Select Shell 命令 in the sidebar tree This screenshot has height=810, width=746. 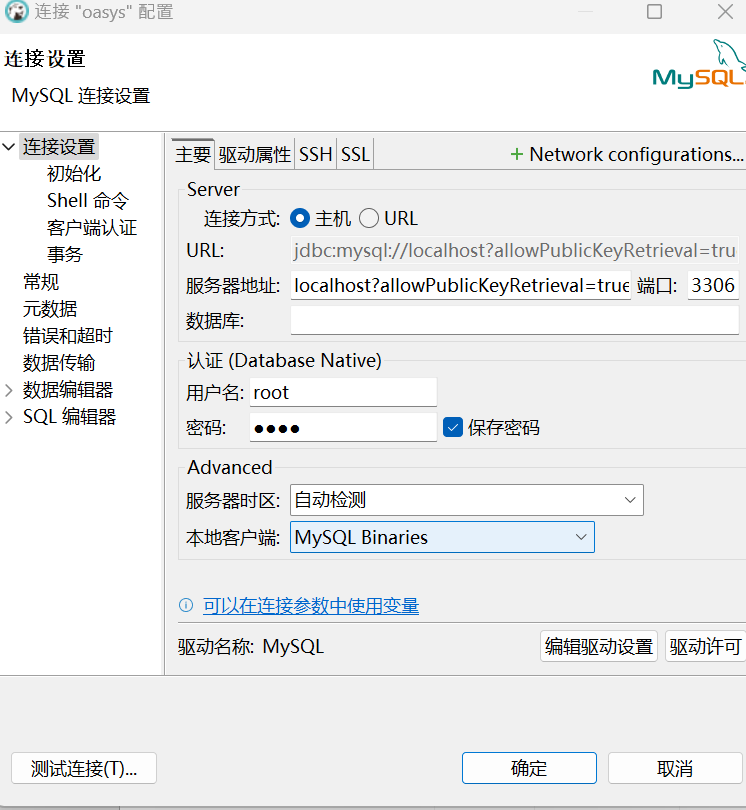coord(88,201)
